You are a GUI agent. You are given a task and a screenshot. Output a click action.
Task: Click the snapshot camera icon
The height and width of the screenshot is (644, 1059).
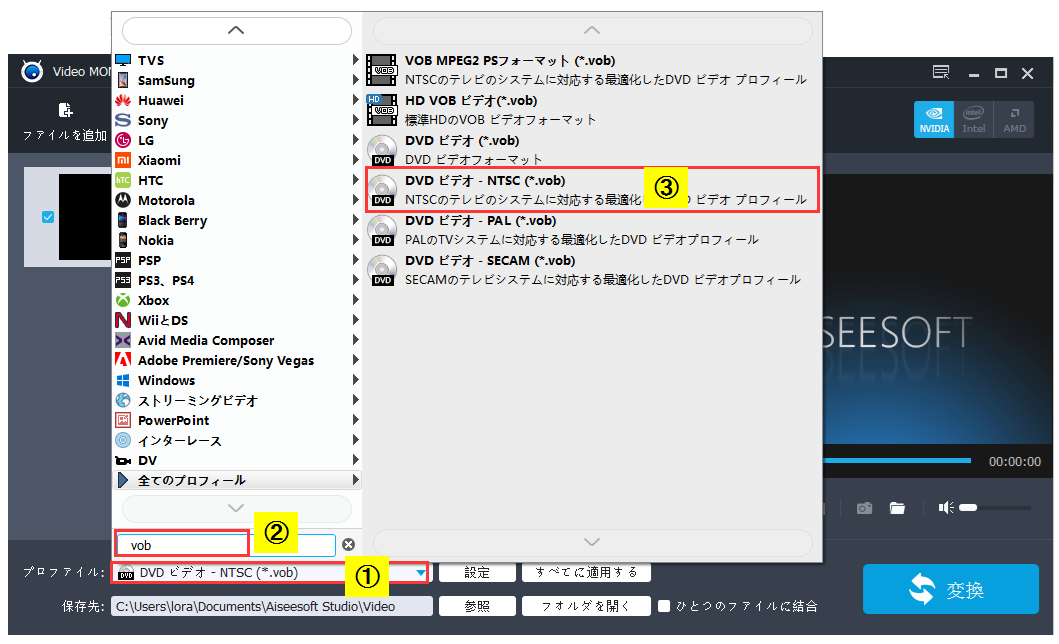[x=864, y=508]
